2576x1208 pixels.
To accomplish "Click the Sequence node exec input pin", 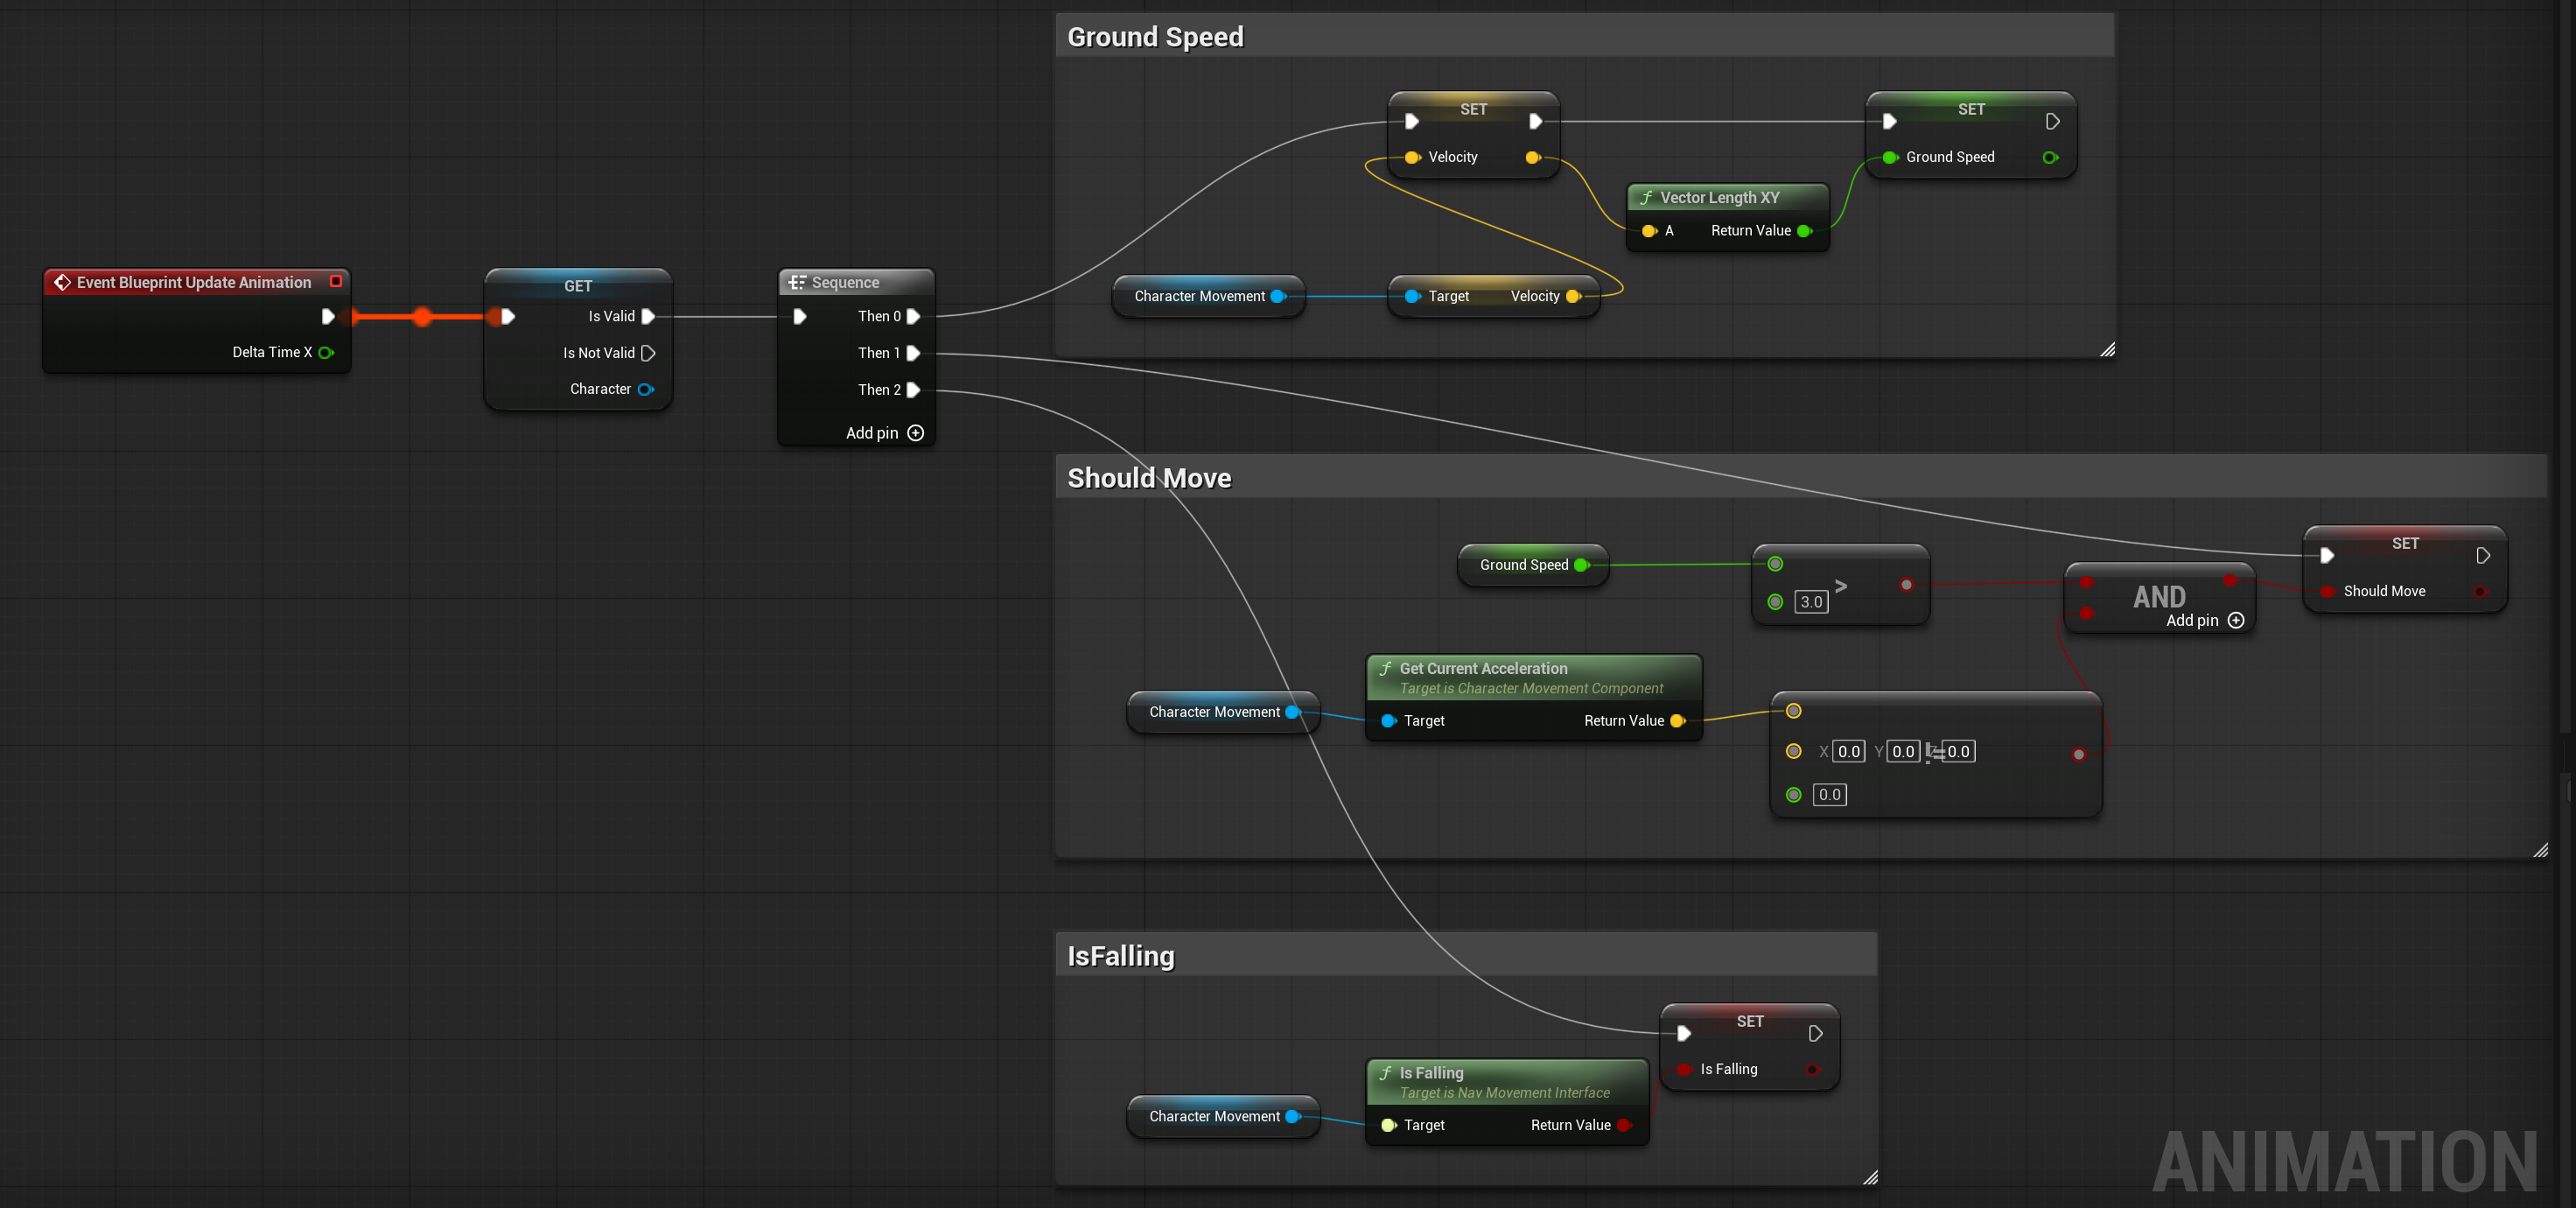I will click(x=799, y=317).
